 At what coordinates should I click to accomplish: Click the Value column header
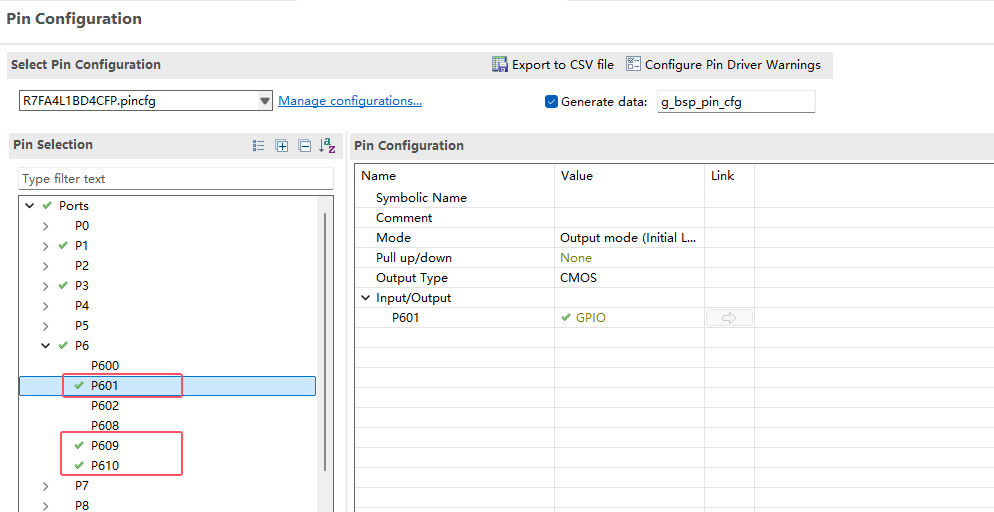pos(577,176)
